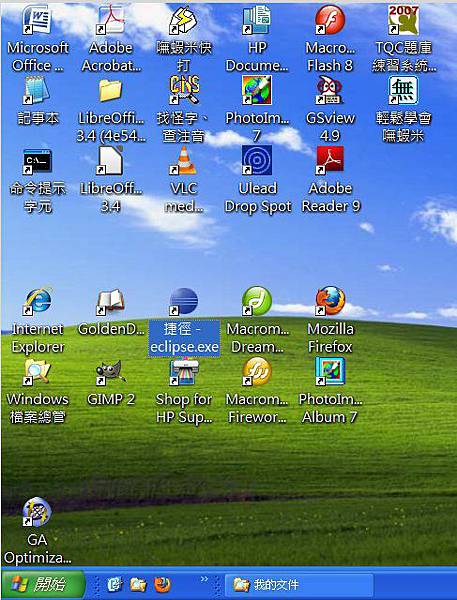Click the 捷徑 - eclipse.exe shortcut icon
The width and height of the screenshot is (457, 600).
click(184, 302)
